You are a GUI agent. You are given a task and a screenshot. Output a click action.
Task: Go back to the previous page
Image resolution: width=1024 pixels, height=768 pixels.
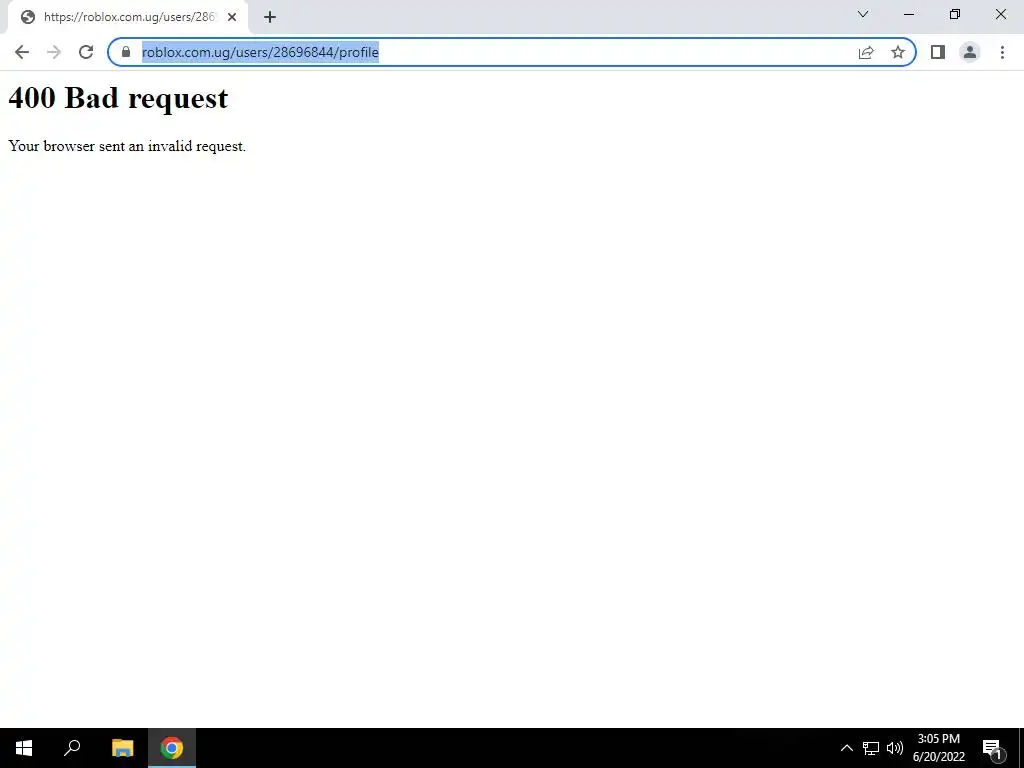(x=22, y=52)
